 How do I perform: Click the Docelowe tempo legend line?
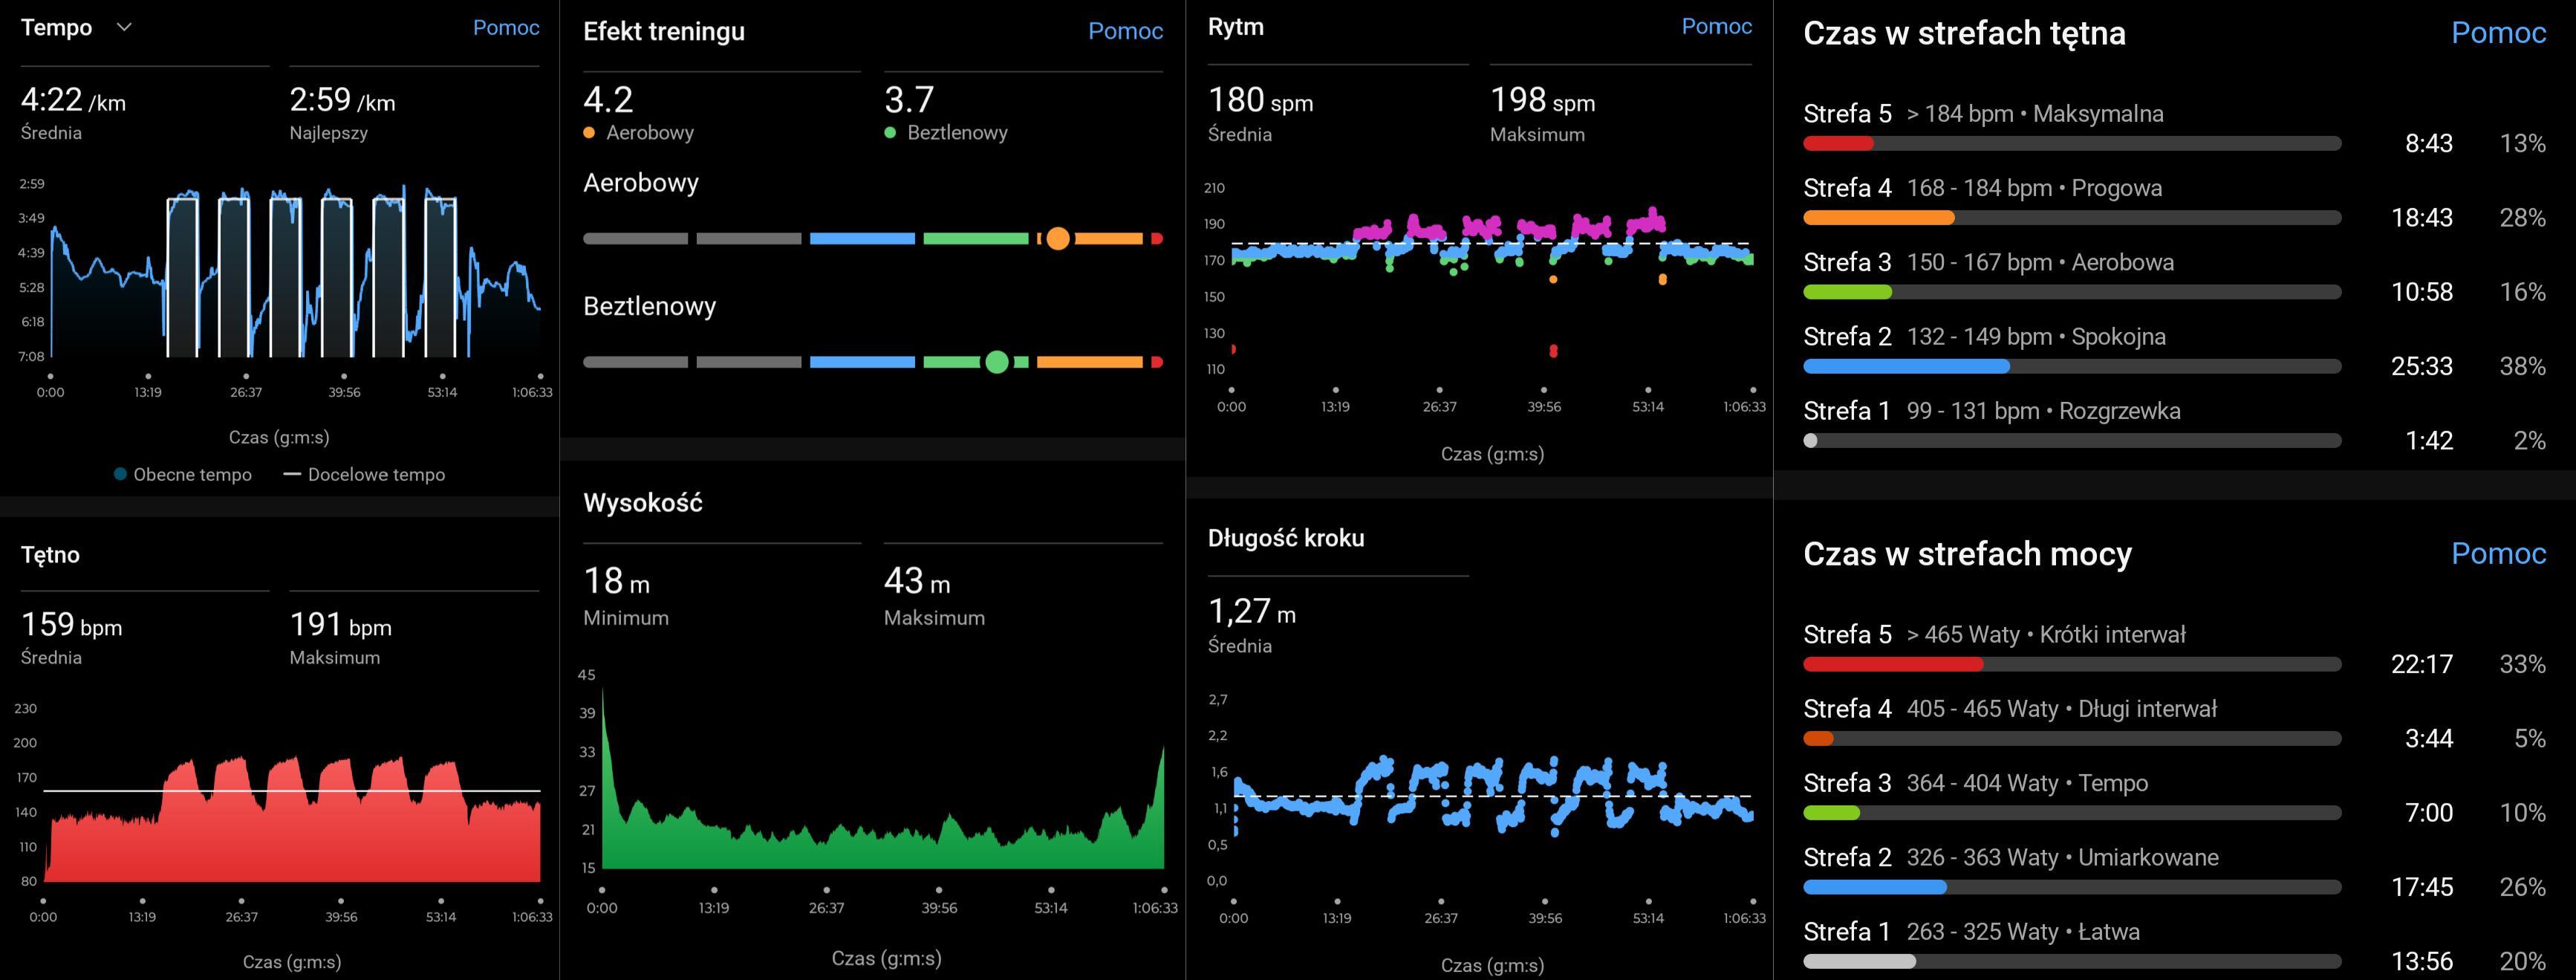pyautogui.click(x=292, y=474)
